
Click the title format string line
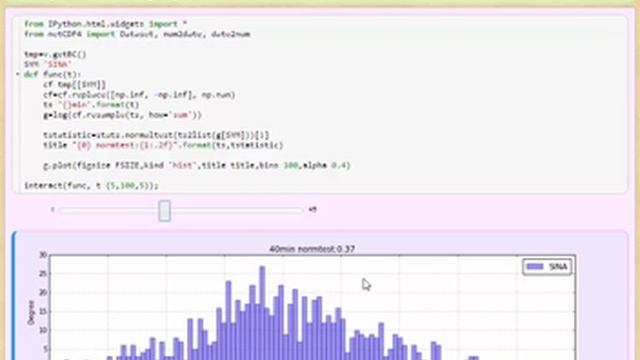click(163, 145)
